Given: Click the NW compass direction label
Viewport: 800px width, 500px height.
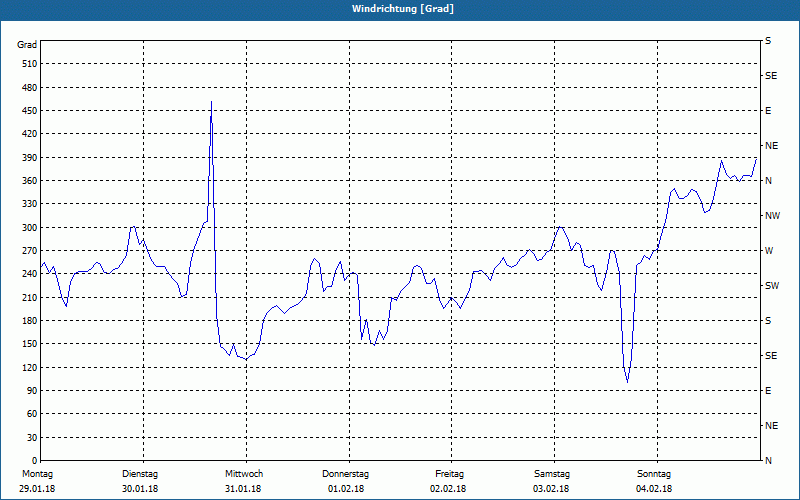Looking at the screenshot, I should pos(773,216).
